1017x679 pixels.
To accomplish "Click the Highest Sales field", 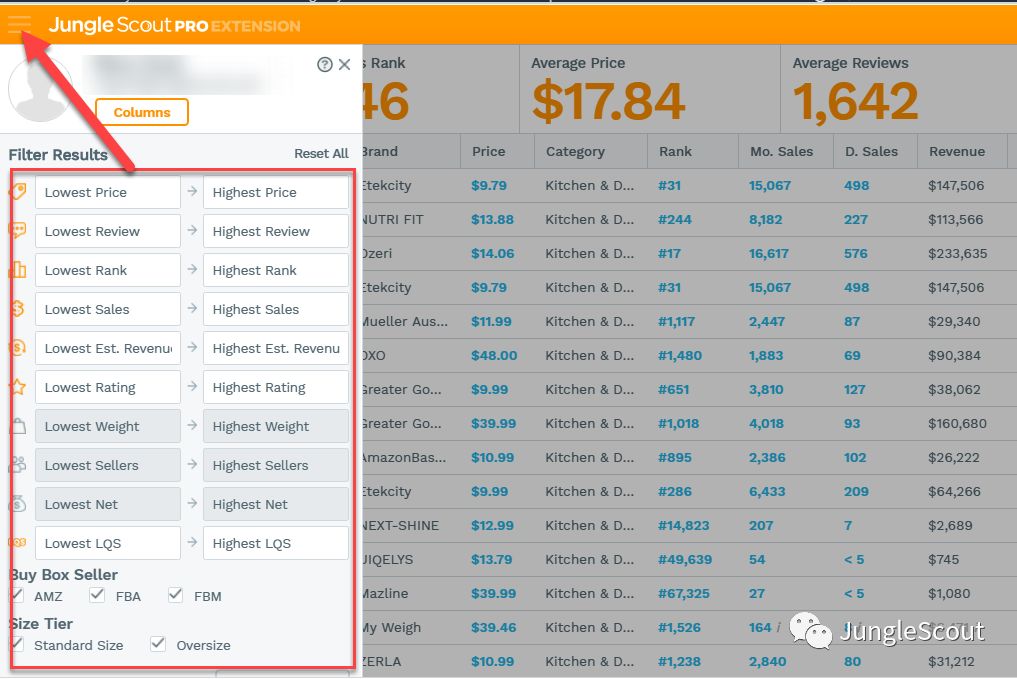I will pos(276,309).
